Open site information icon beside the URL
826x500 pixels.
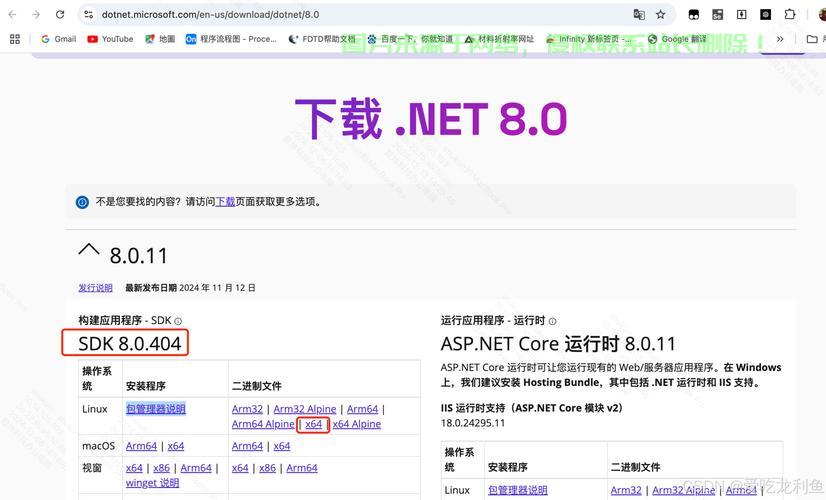pyautogui.click(x=88, y=15)
